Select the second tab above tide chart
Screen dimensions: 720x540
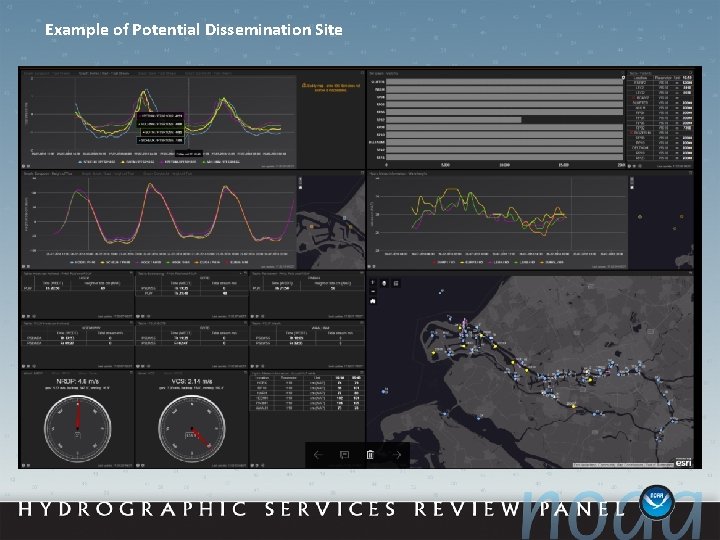tap(105, 73)
